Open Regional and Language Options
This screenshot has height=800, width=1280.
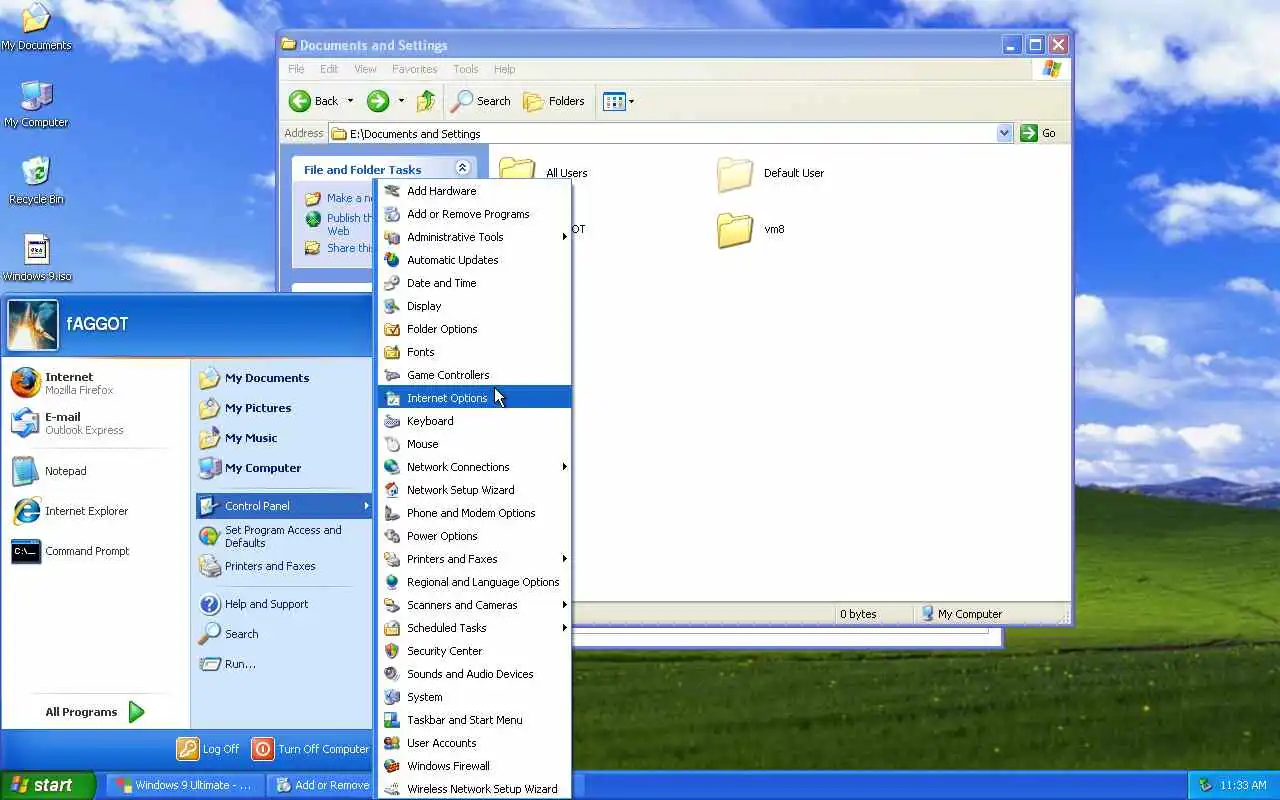[x=475, y=582]
